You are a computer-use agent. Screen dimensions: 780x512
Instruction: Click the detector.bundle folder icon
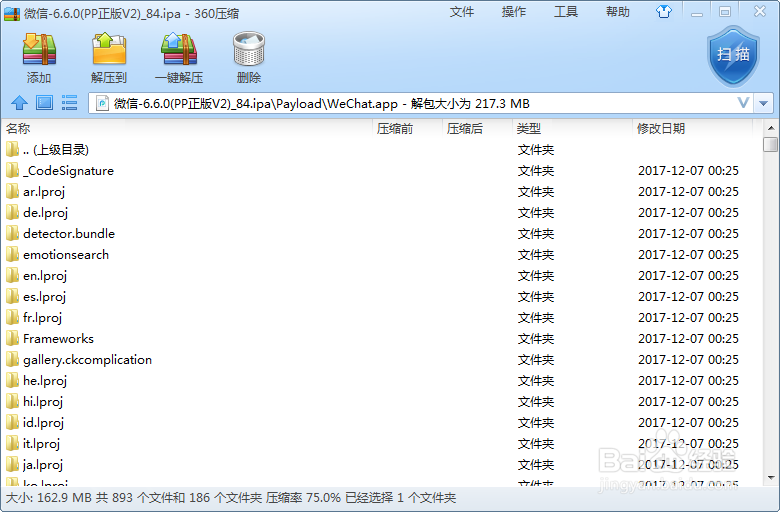12,233
